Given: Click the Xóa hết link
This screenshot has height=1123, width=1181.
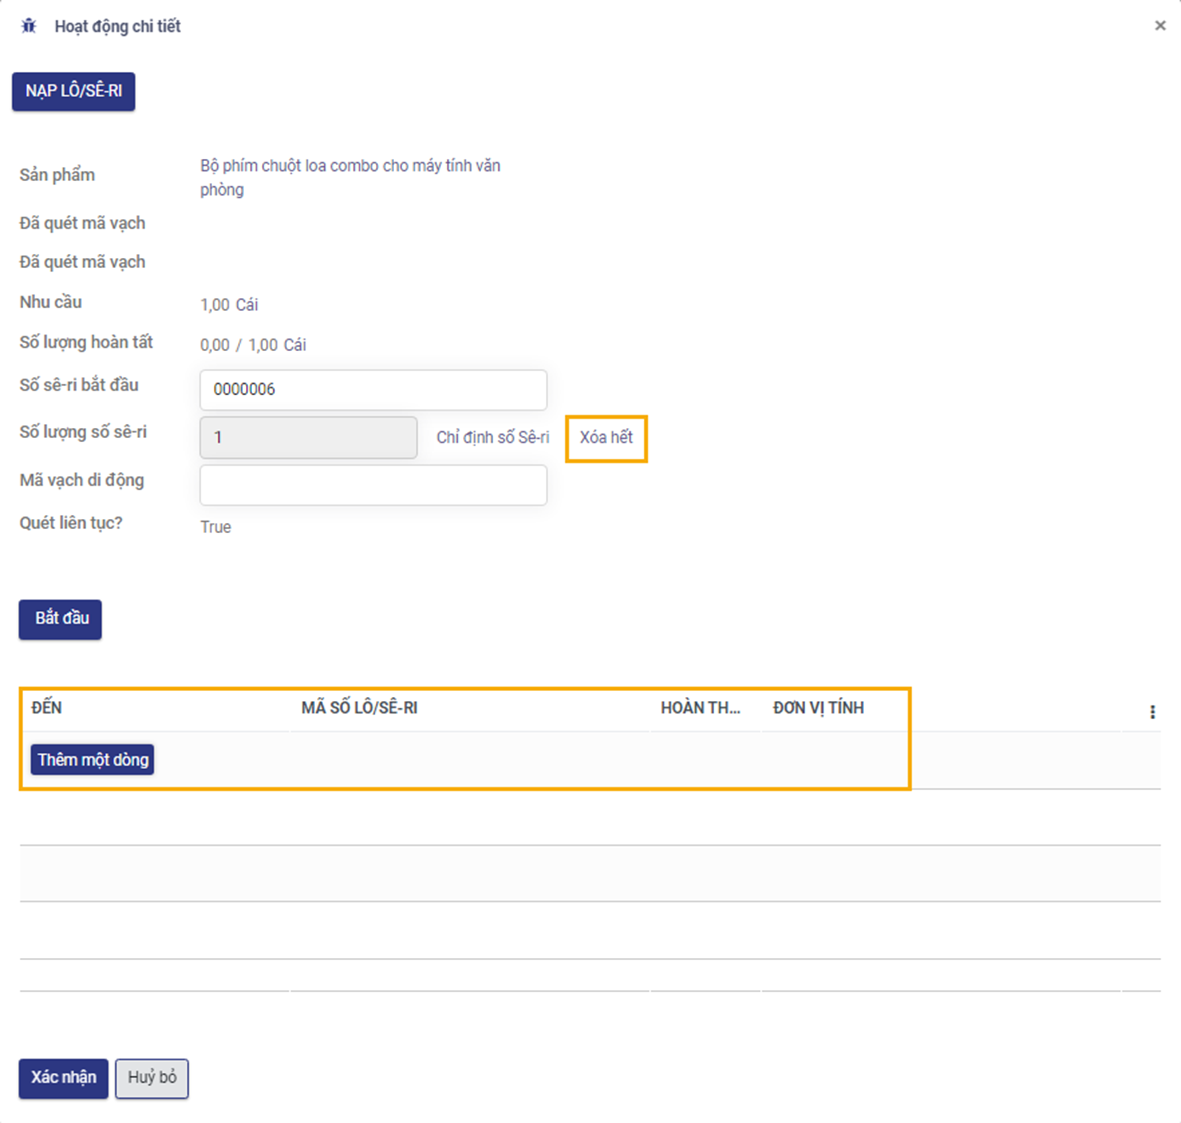Looking at the screenshot, I should tap(606, 438).
